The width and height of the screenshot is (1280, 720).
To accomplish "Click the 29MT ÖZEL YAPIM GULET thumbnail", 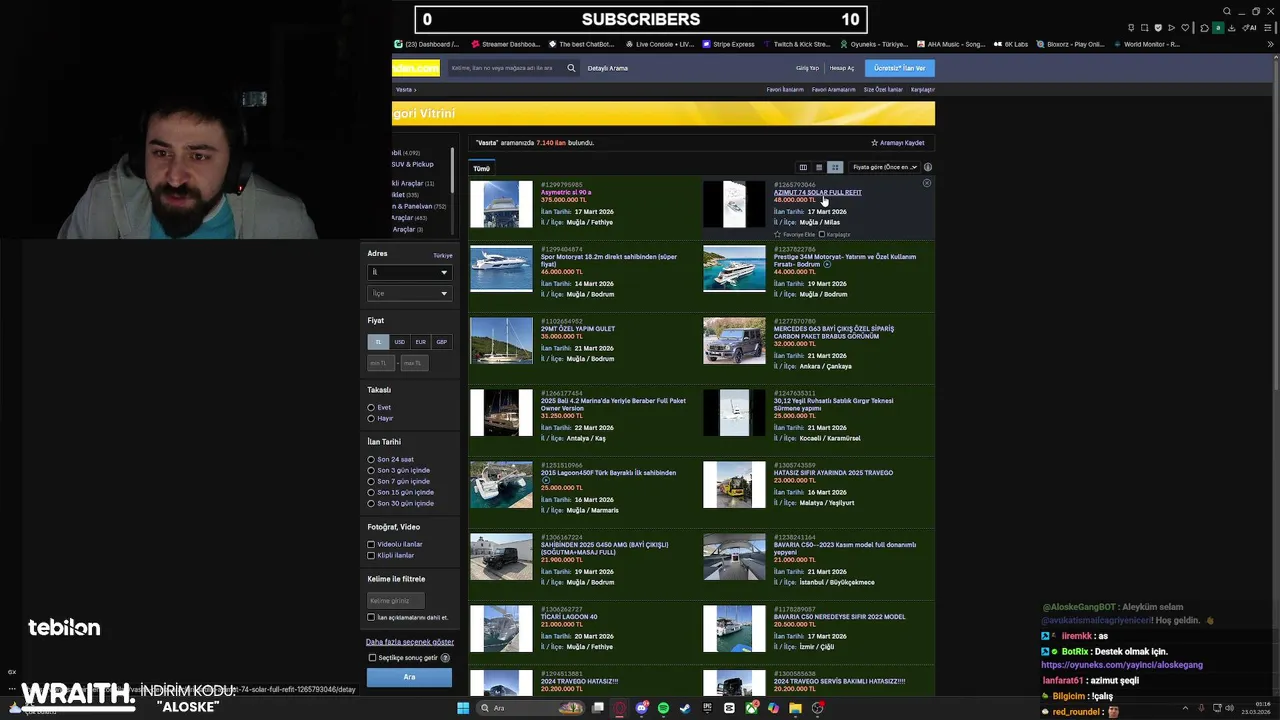I will point(501,341).
